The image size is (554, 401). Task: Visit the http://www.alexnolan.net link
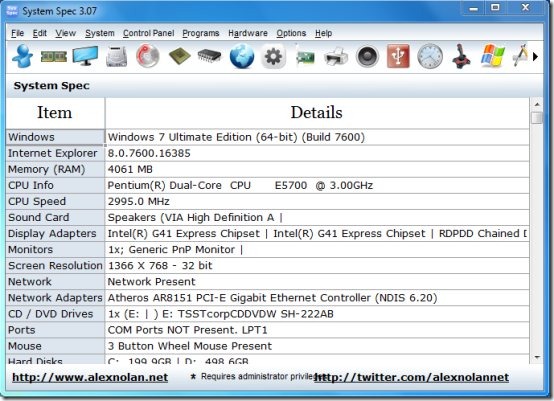pos(90,377)
